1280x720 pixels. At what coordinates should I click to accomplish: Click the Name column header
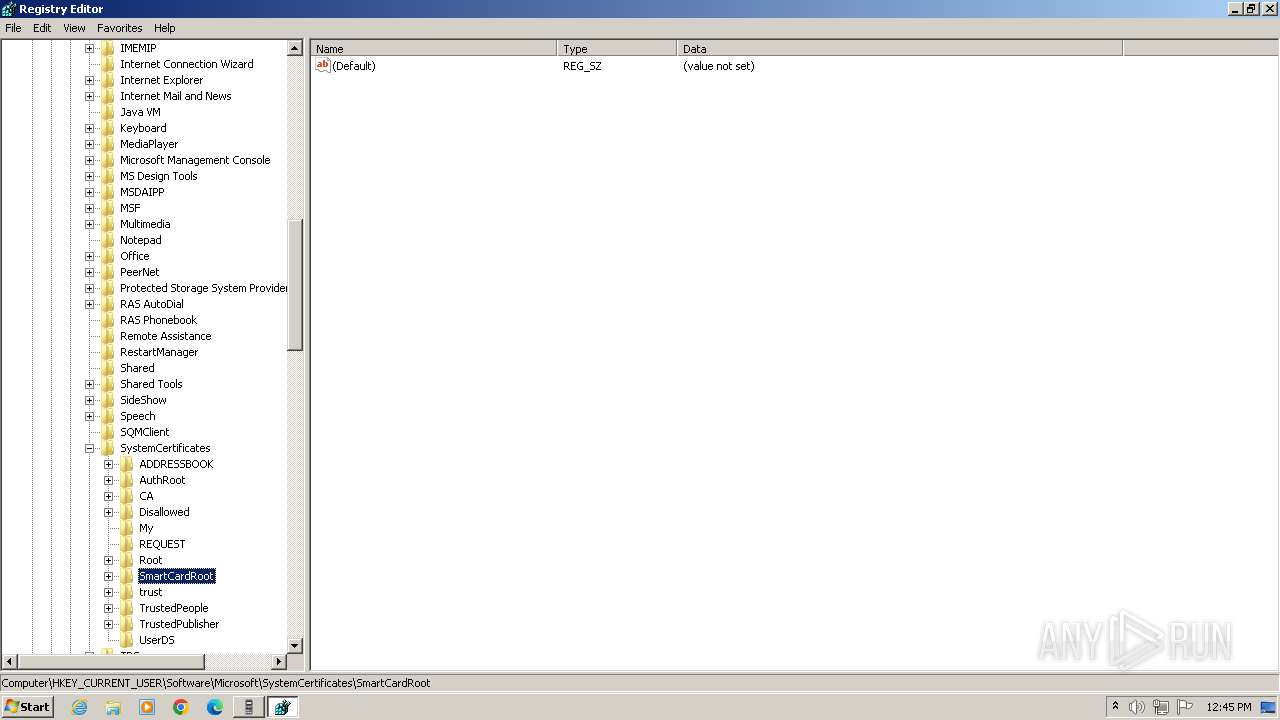coord(434,48)
